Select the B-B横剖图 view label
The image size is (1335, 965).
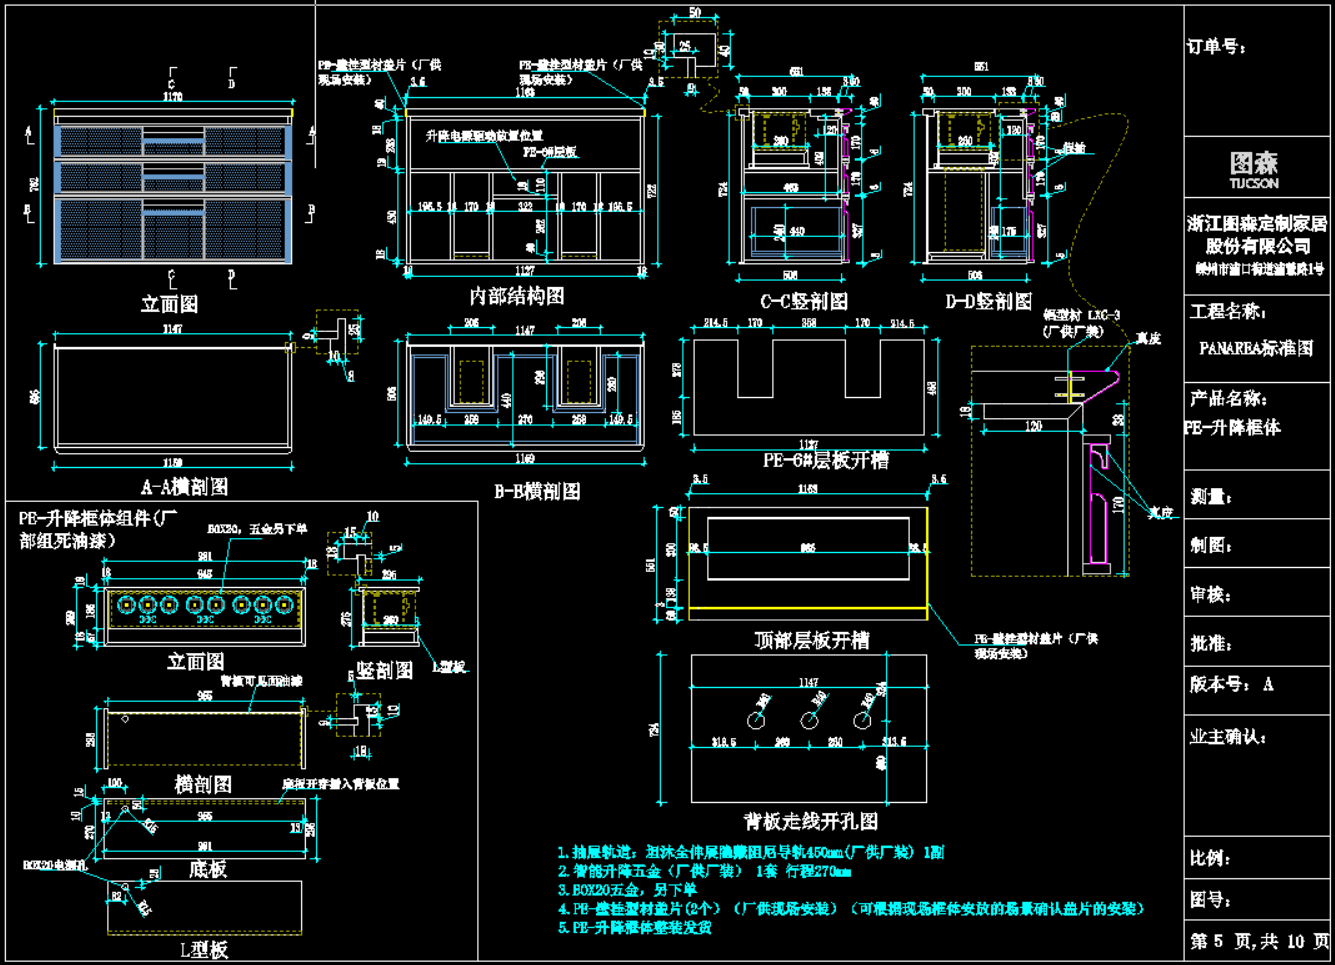(537, 491)
